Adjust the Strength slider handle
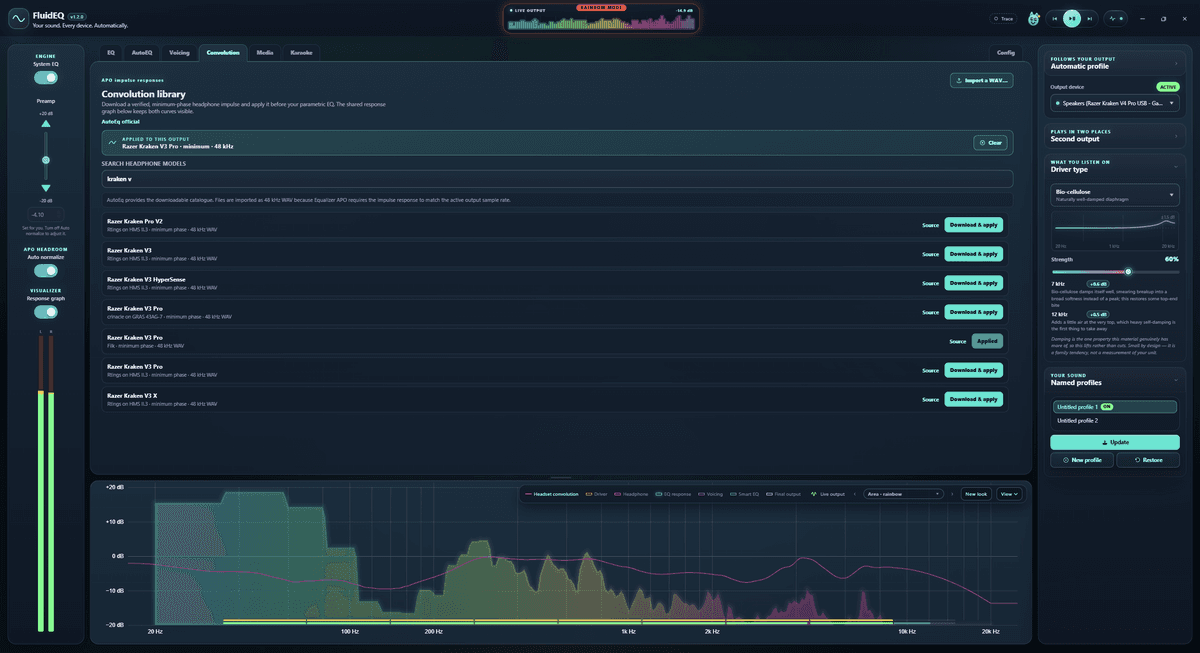The image size is (1200, 653). pyautogui.click(x=1128, y=271)
